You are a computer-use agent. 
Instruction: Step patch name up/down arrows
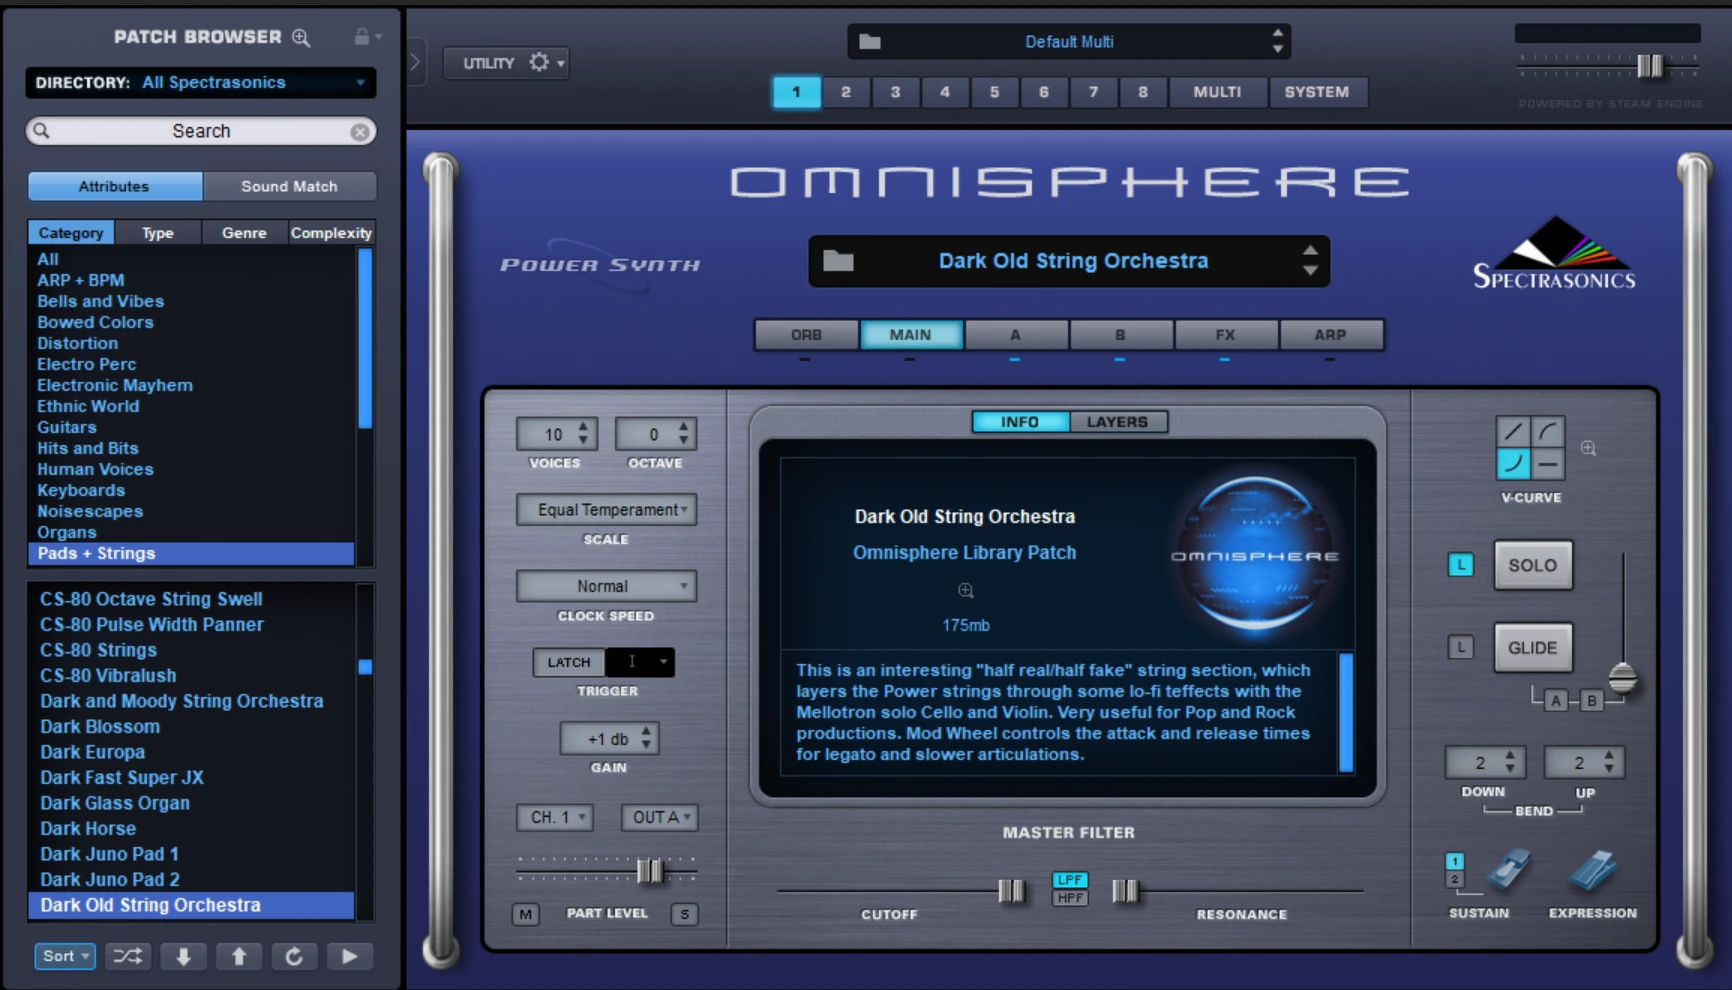[1310, 261]
